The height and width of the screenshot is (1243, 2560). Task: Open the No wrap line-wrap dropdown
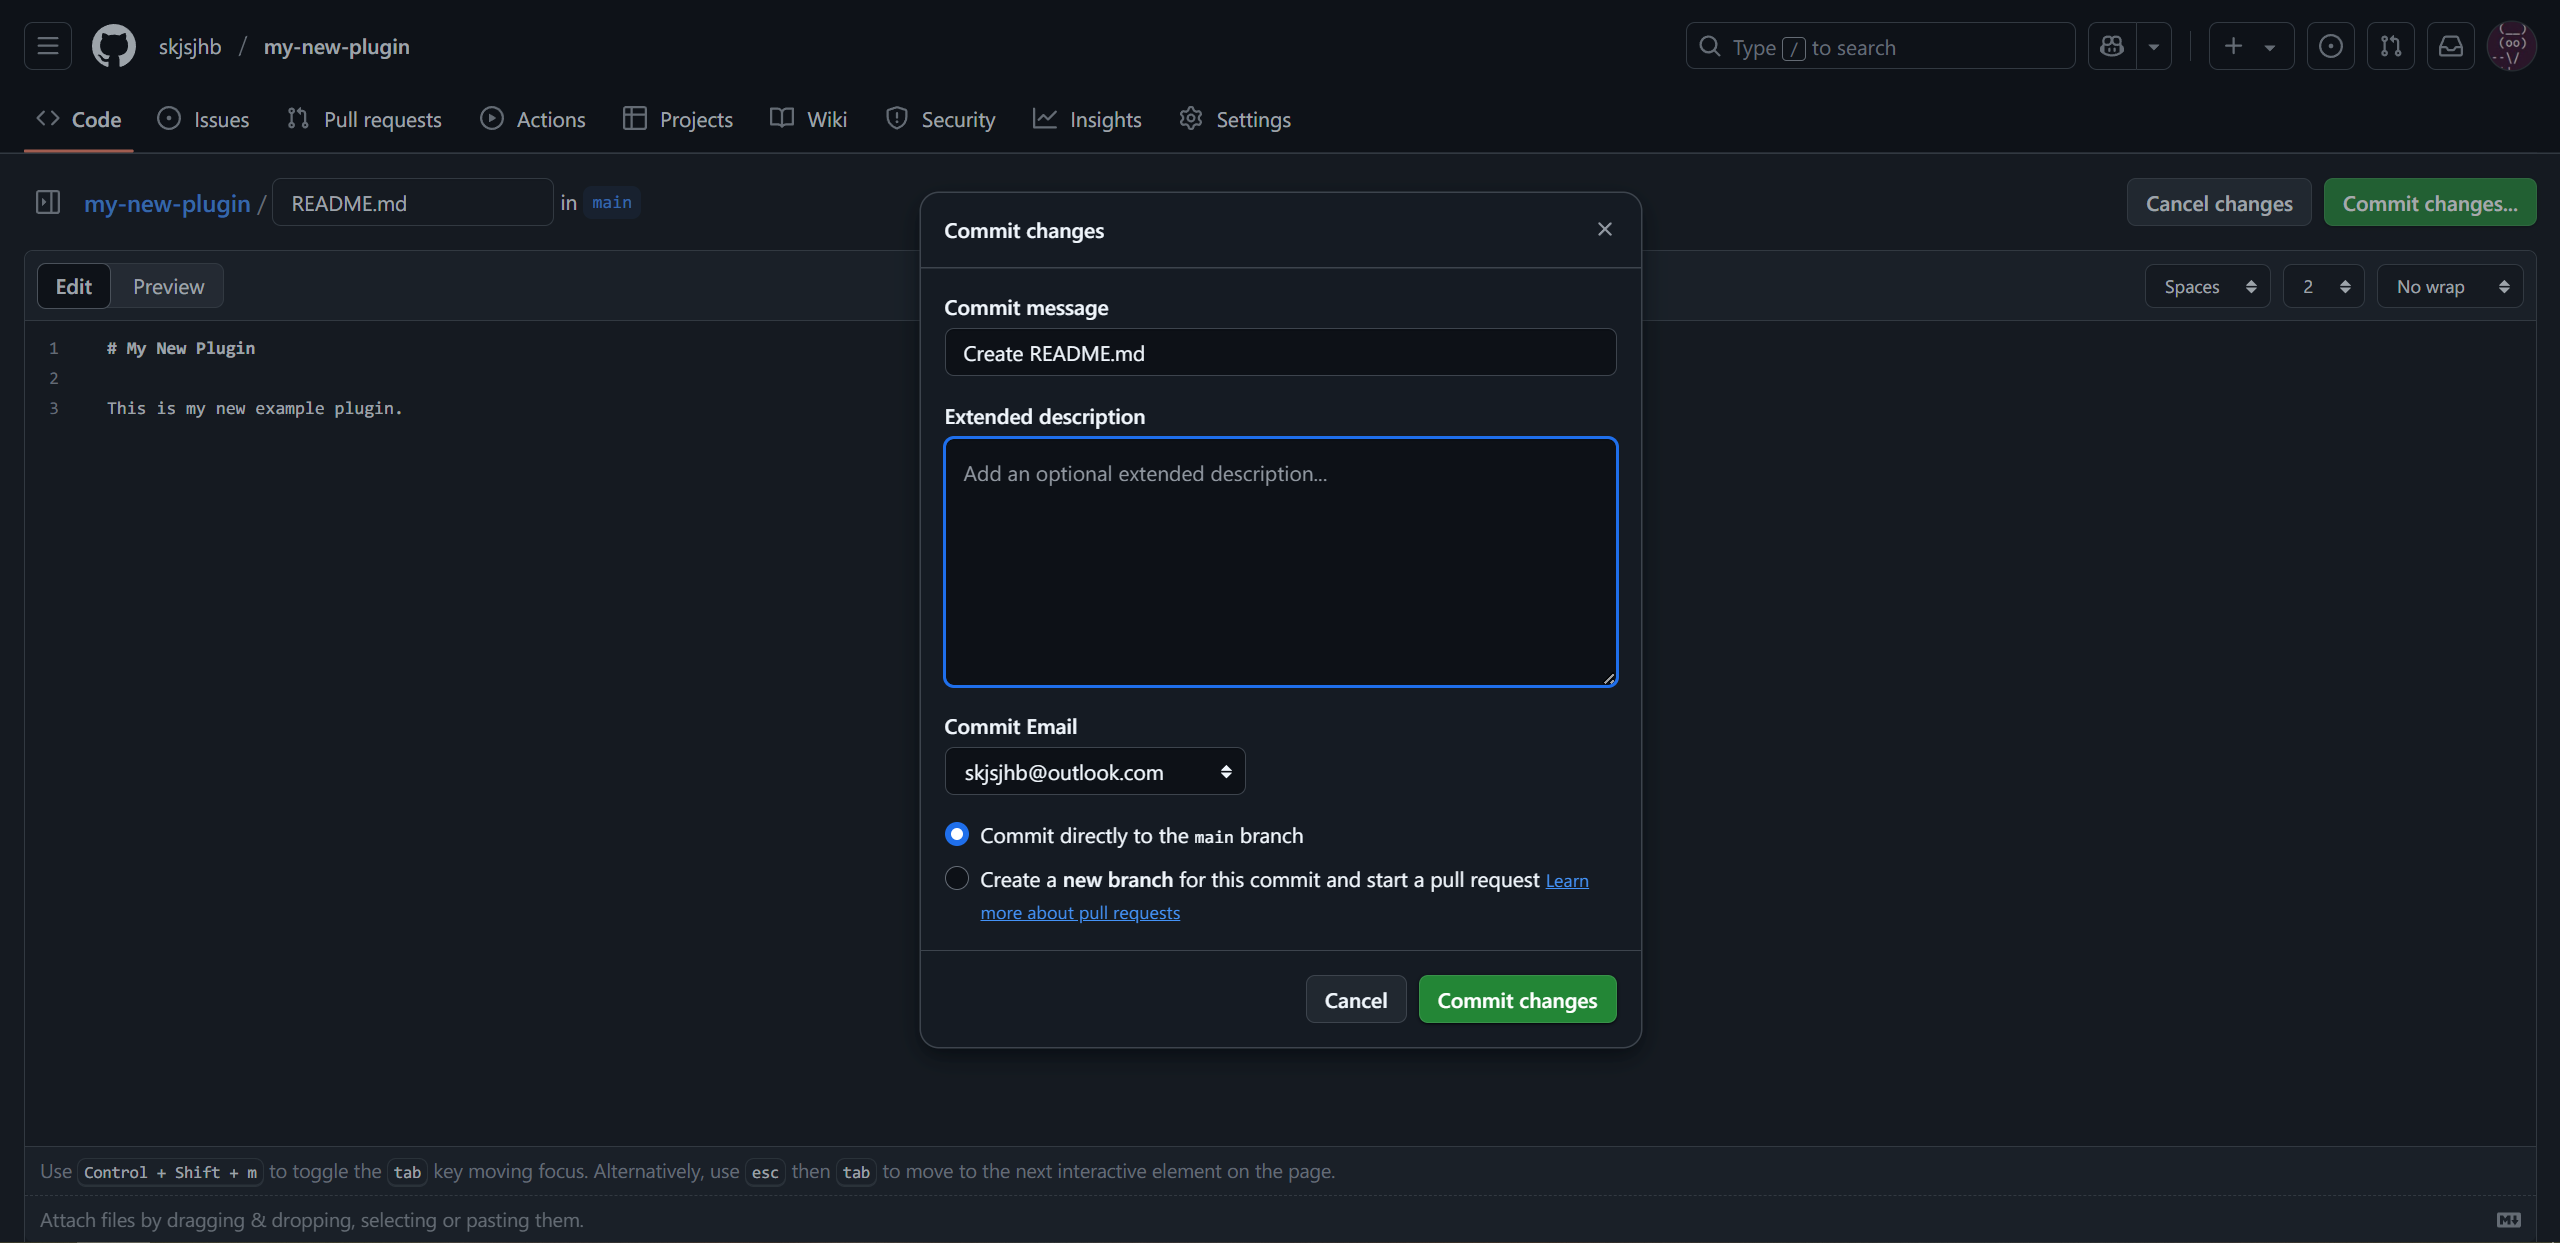click(2449, 286)
